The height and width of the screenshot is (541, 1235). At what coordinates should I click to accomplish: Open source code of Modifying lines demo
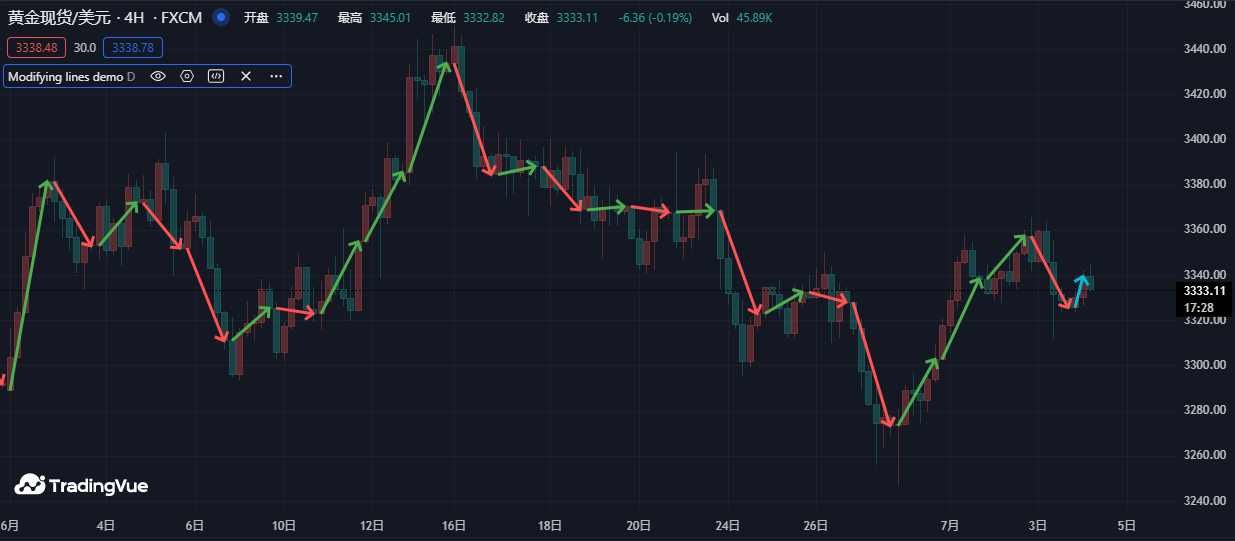pos(215,76)
